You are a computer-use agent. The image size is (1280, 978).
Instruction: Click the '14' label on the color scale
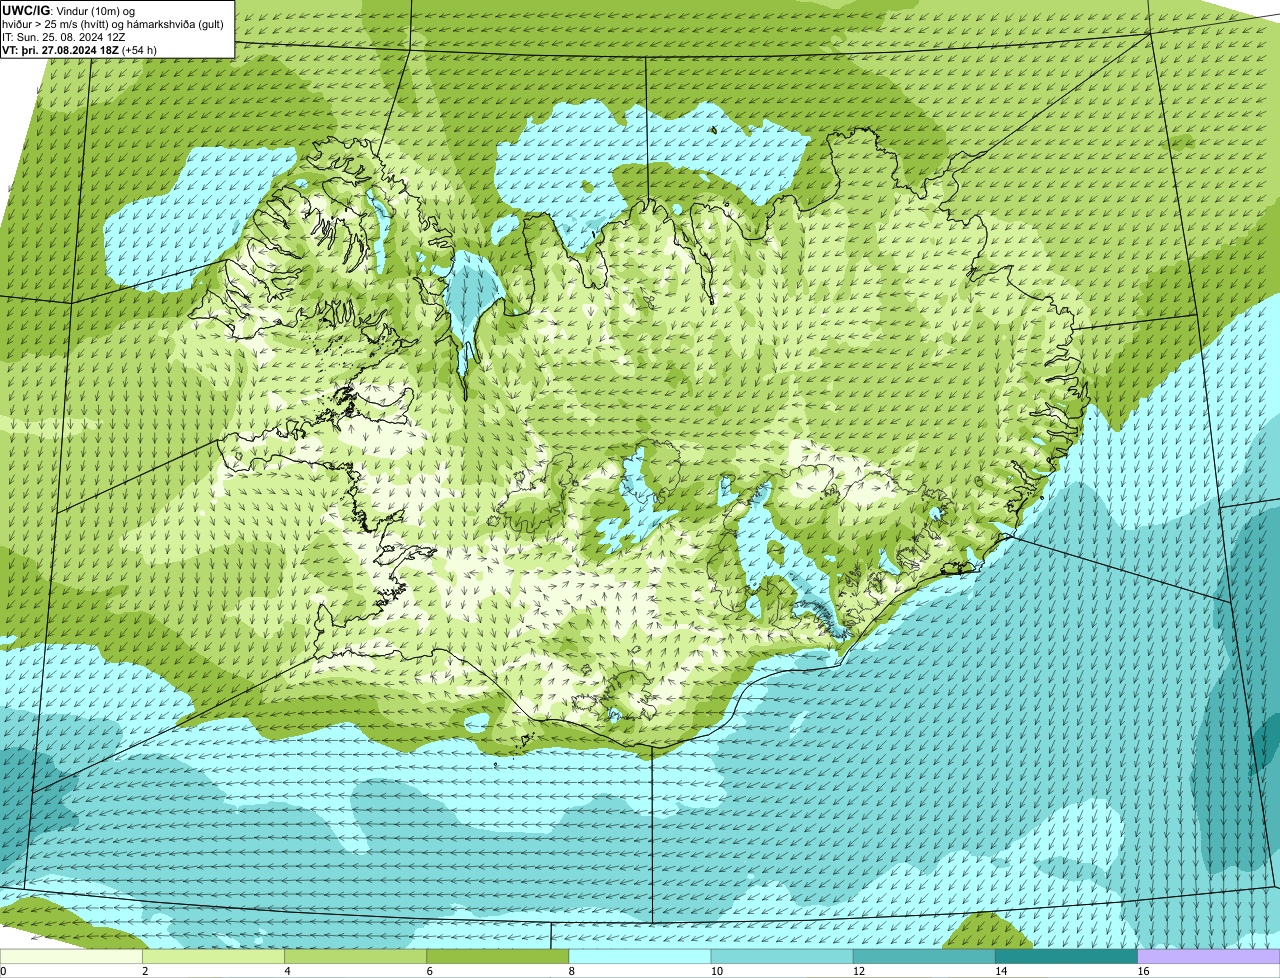pyautogui.click(x=1000, y=971)
